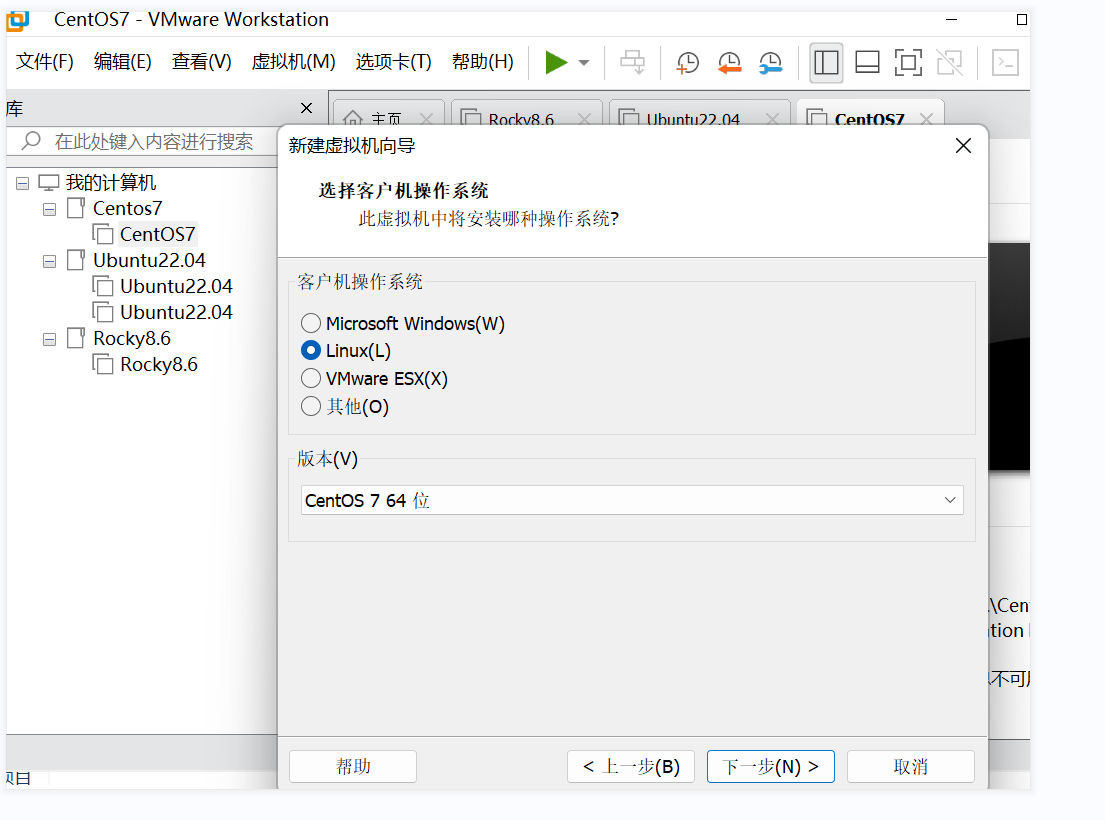Select the CentOS7 VM in library tree
Image resolution: width=1105 pixels, height=820 pixels.
tap(156, 234)
